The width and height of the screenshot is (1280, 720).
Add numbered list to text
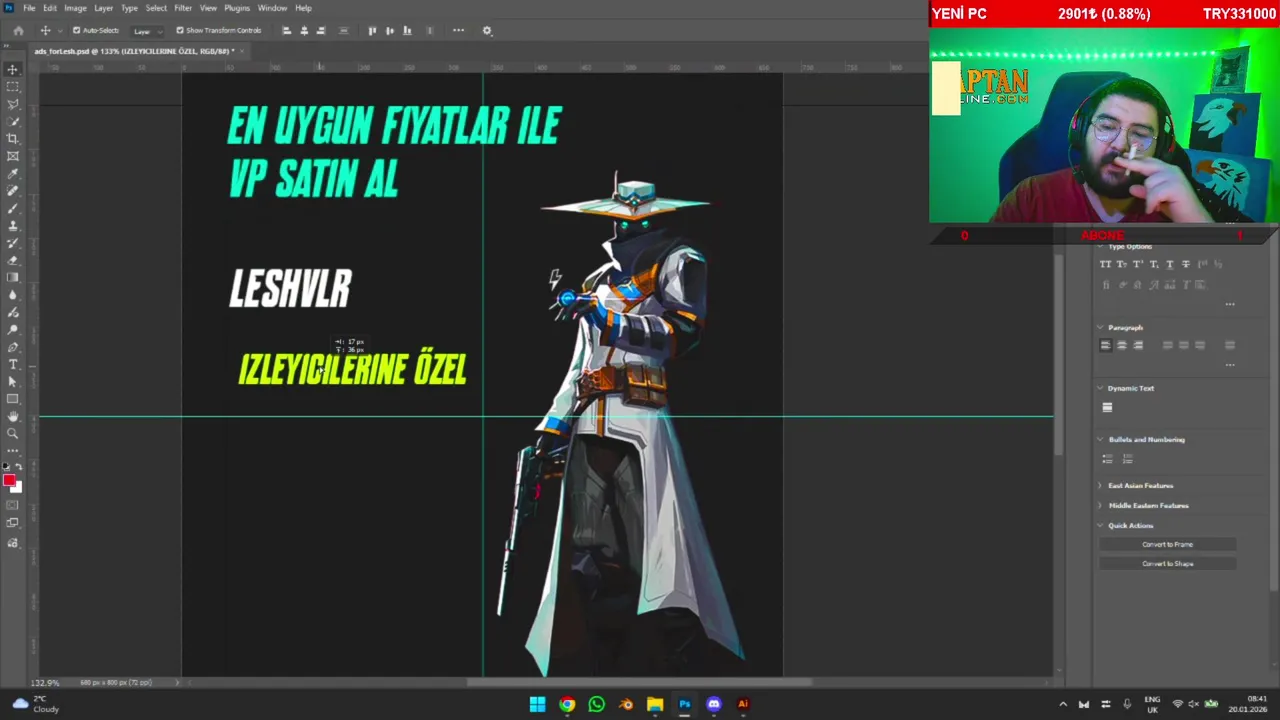pyautogui.click(x=1127, y=459)
